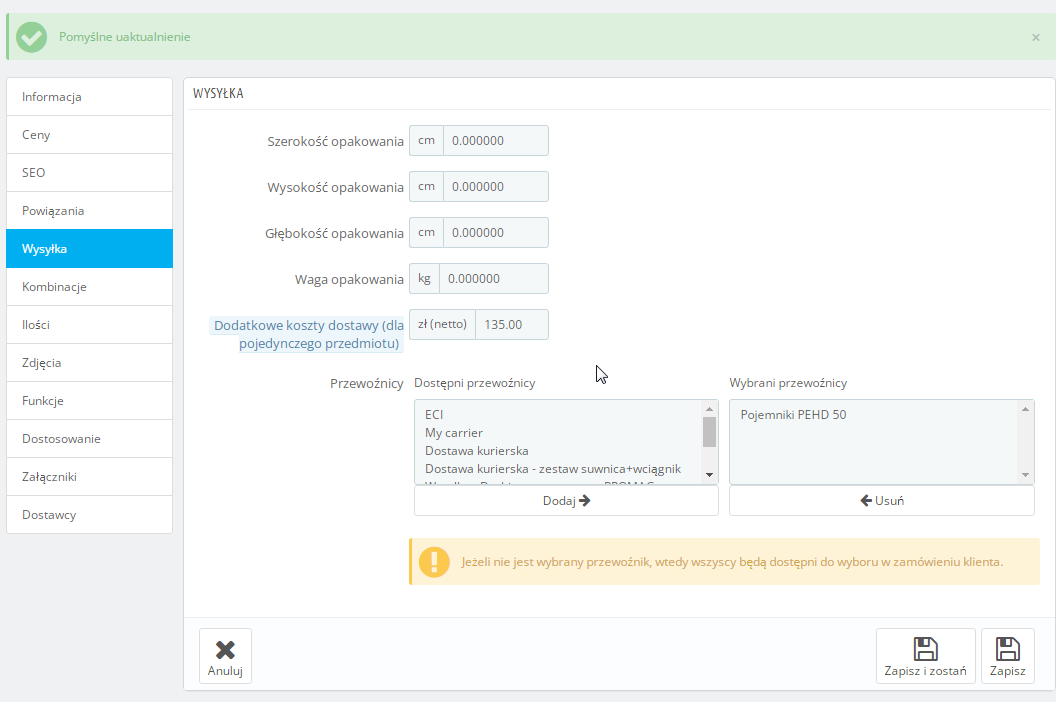Dismiss the success notification with the X
The height and width of the screenshot is (702, 1056).
1036,38
